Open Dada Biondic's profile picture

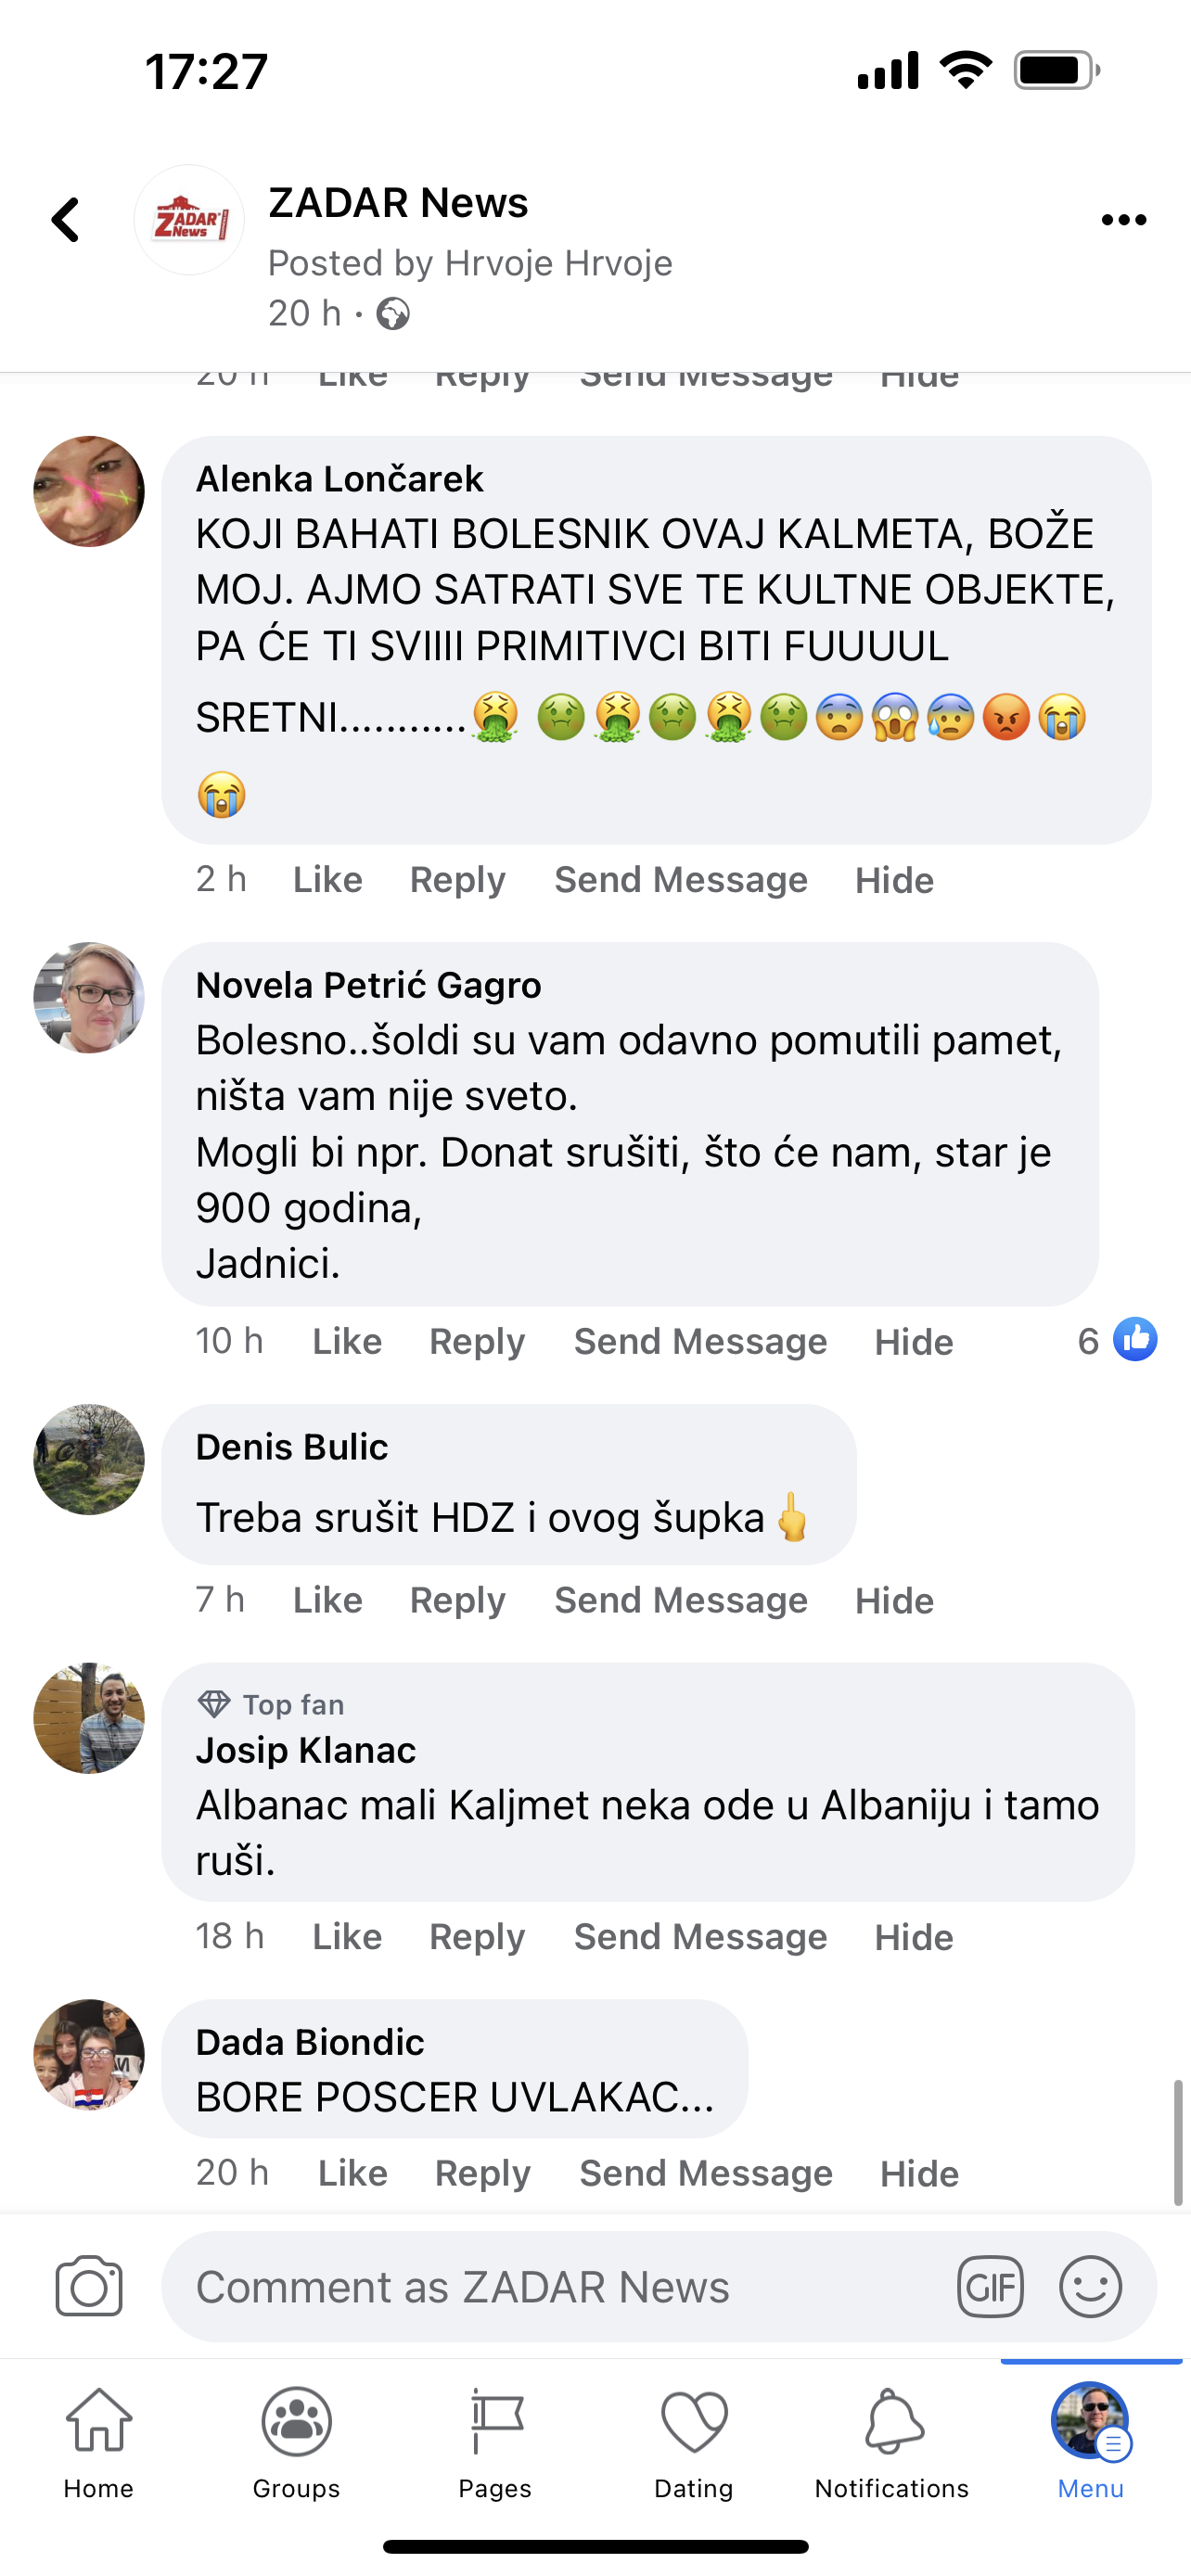pos(89,2054)
